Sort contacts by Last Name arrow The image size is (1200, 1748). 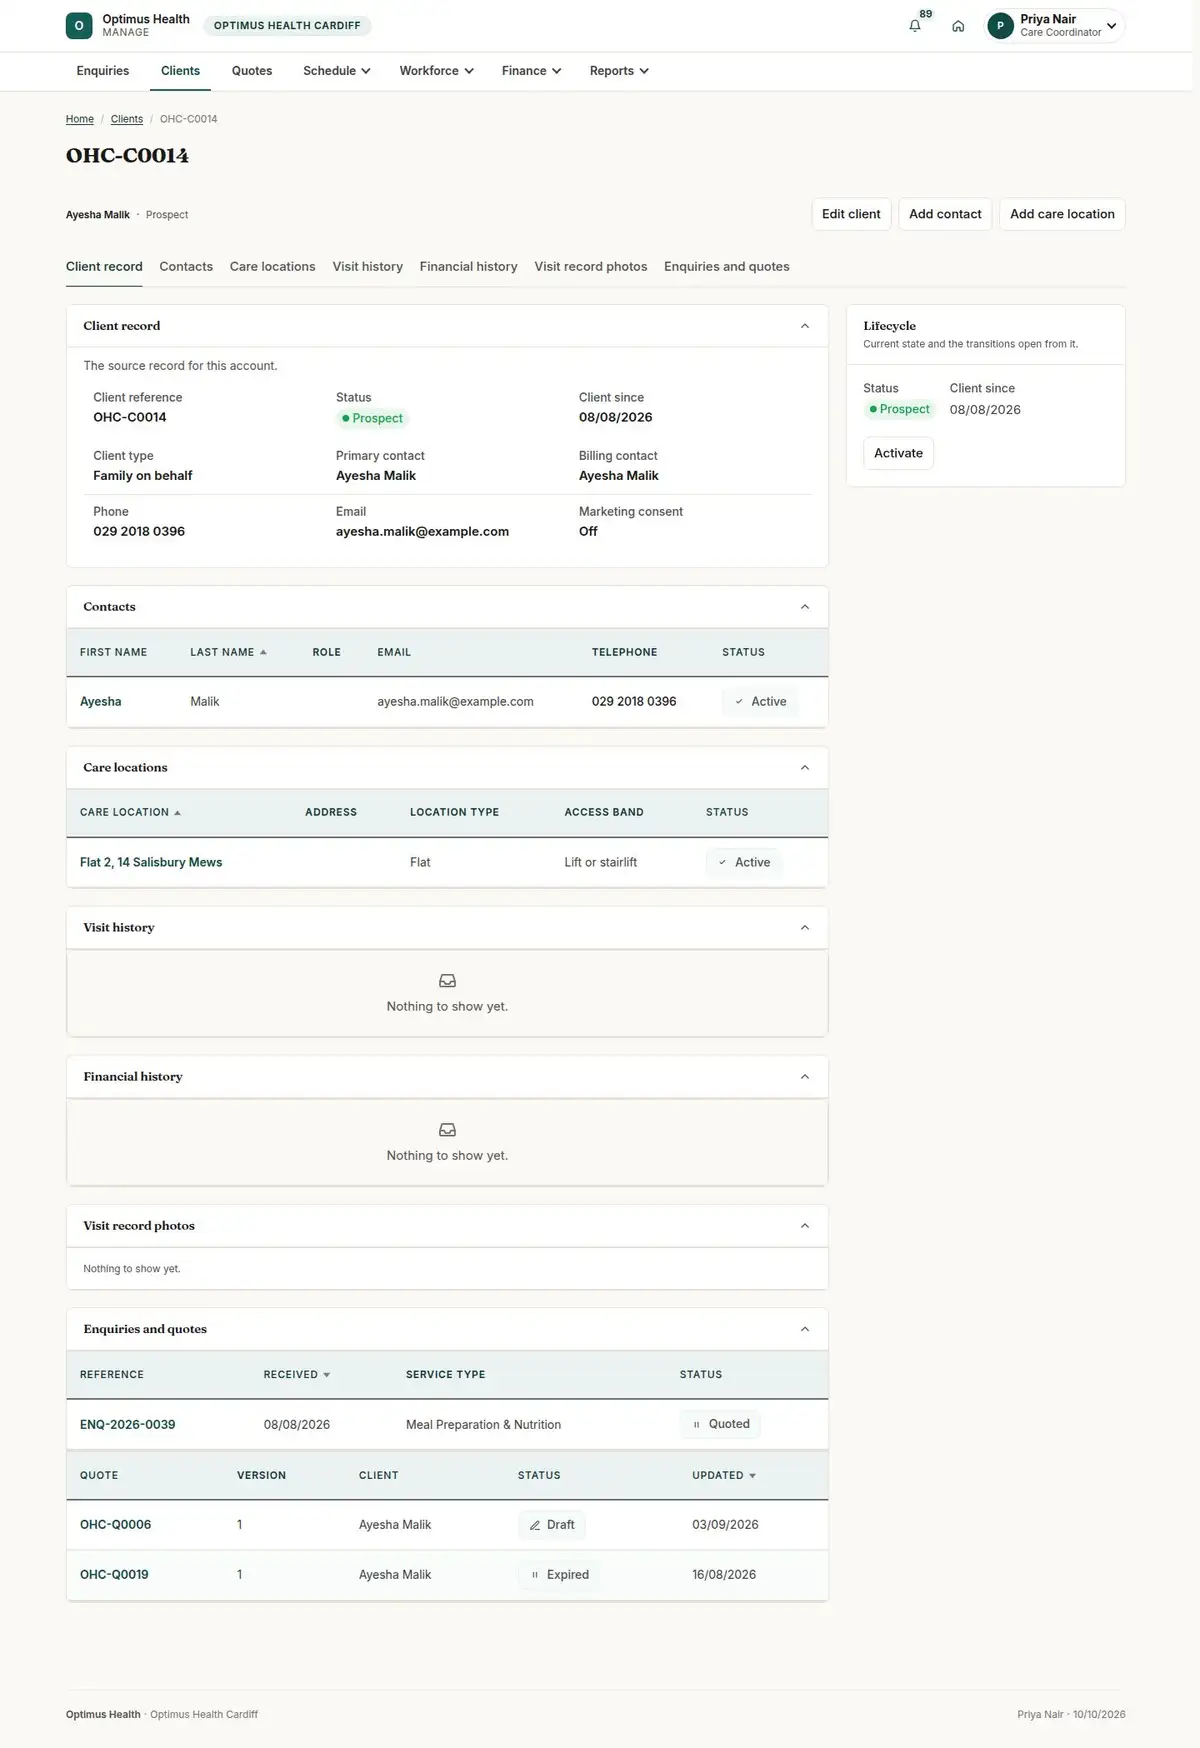coord(263,652)
